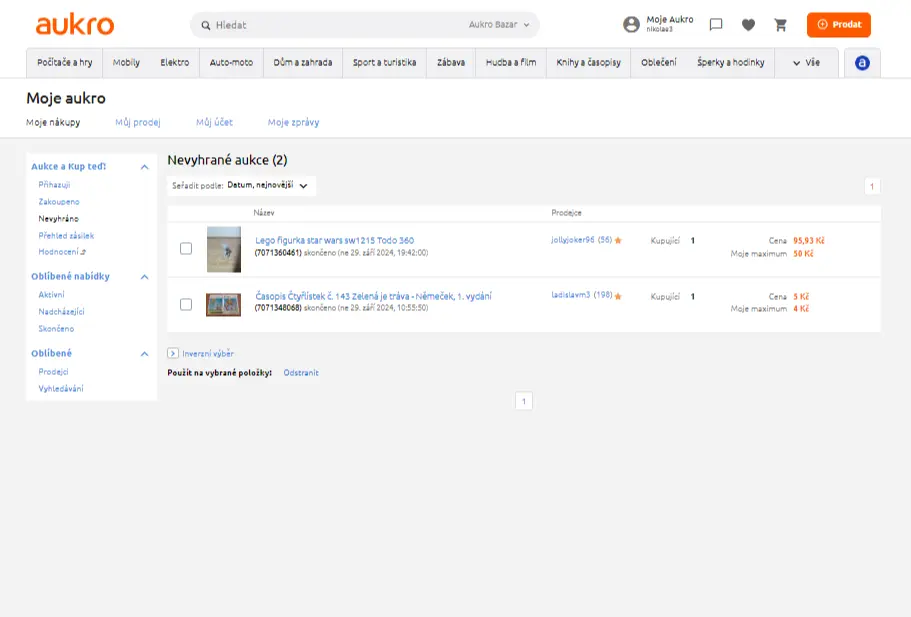Viewport: 911px width, 617px height.
Task: Open the Časopis Čtyřlístek item thumbnail
Action: coord(224,304)
